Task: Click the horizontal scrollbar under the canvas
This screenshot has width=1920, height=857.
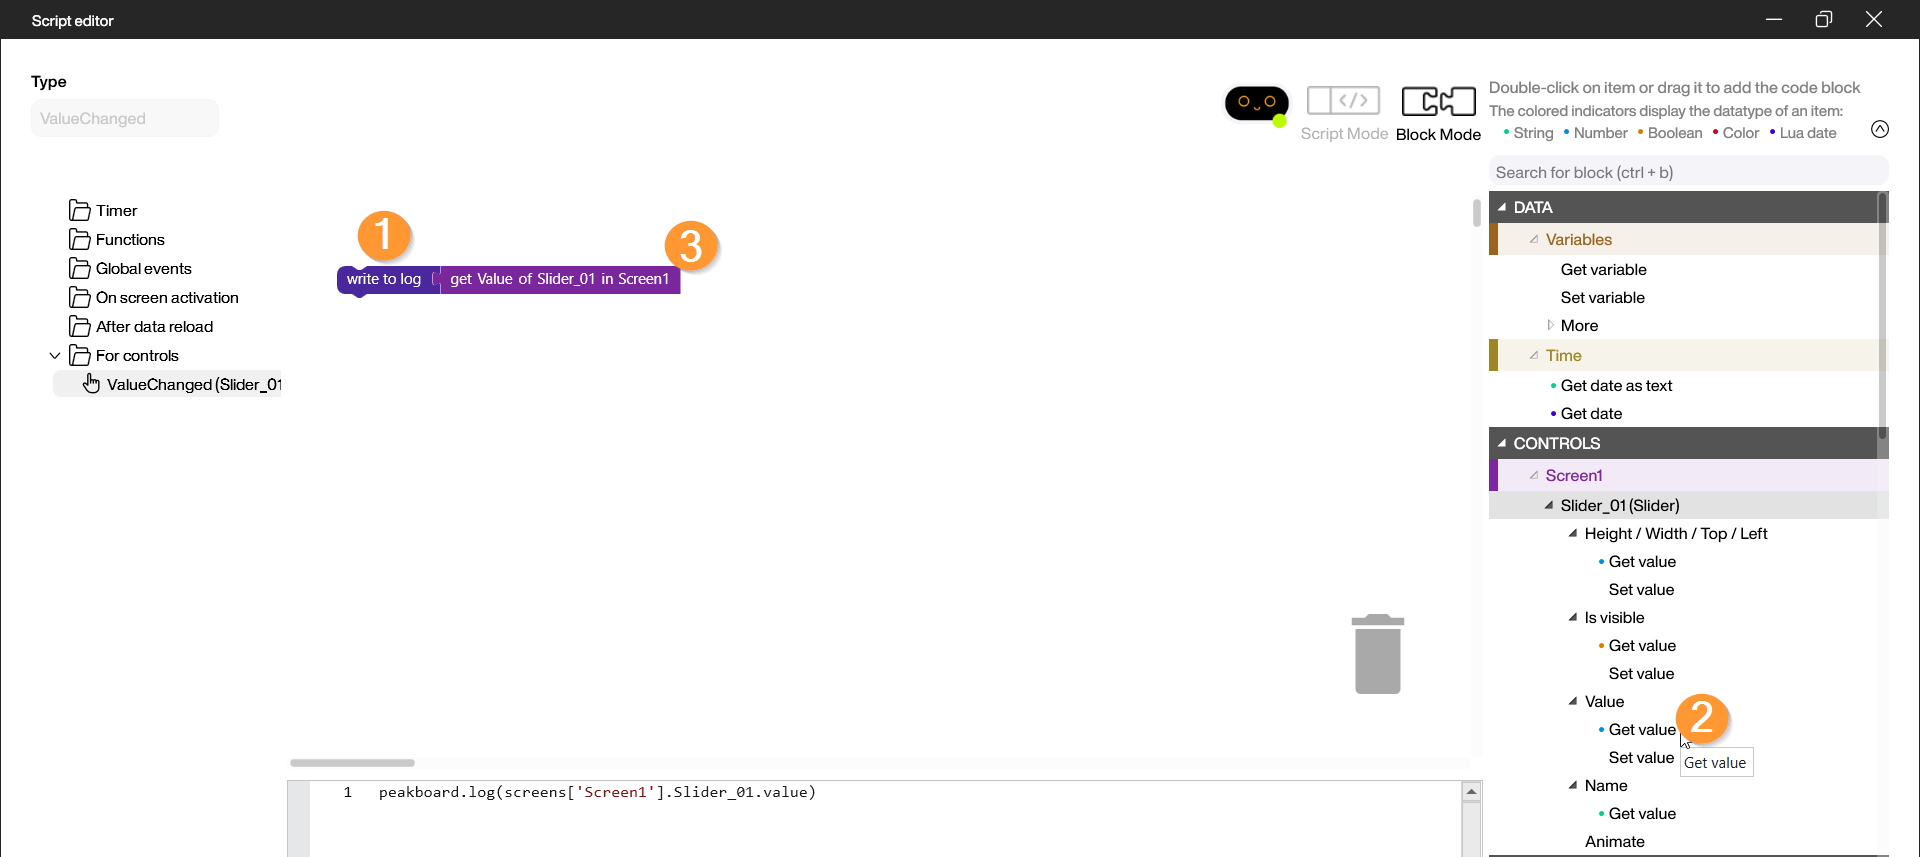Action: pyautogui.click(x=352, y=763)
